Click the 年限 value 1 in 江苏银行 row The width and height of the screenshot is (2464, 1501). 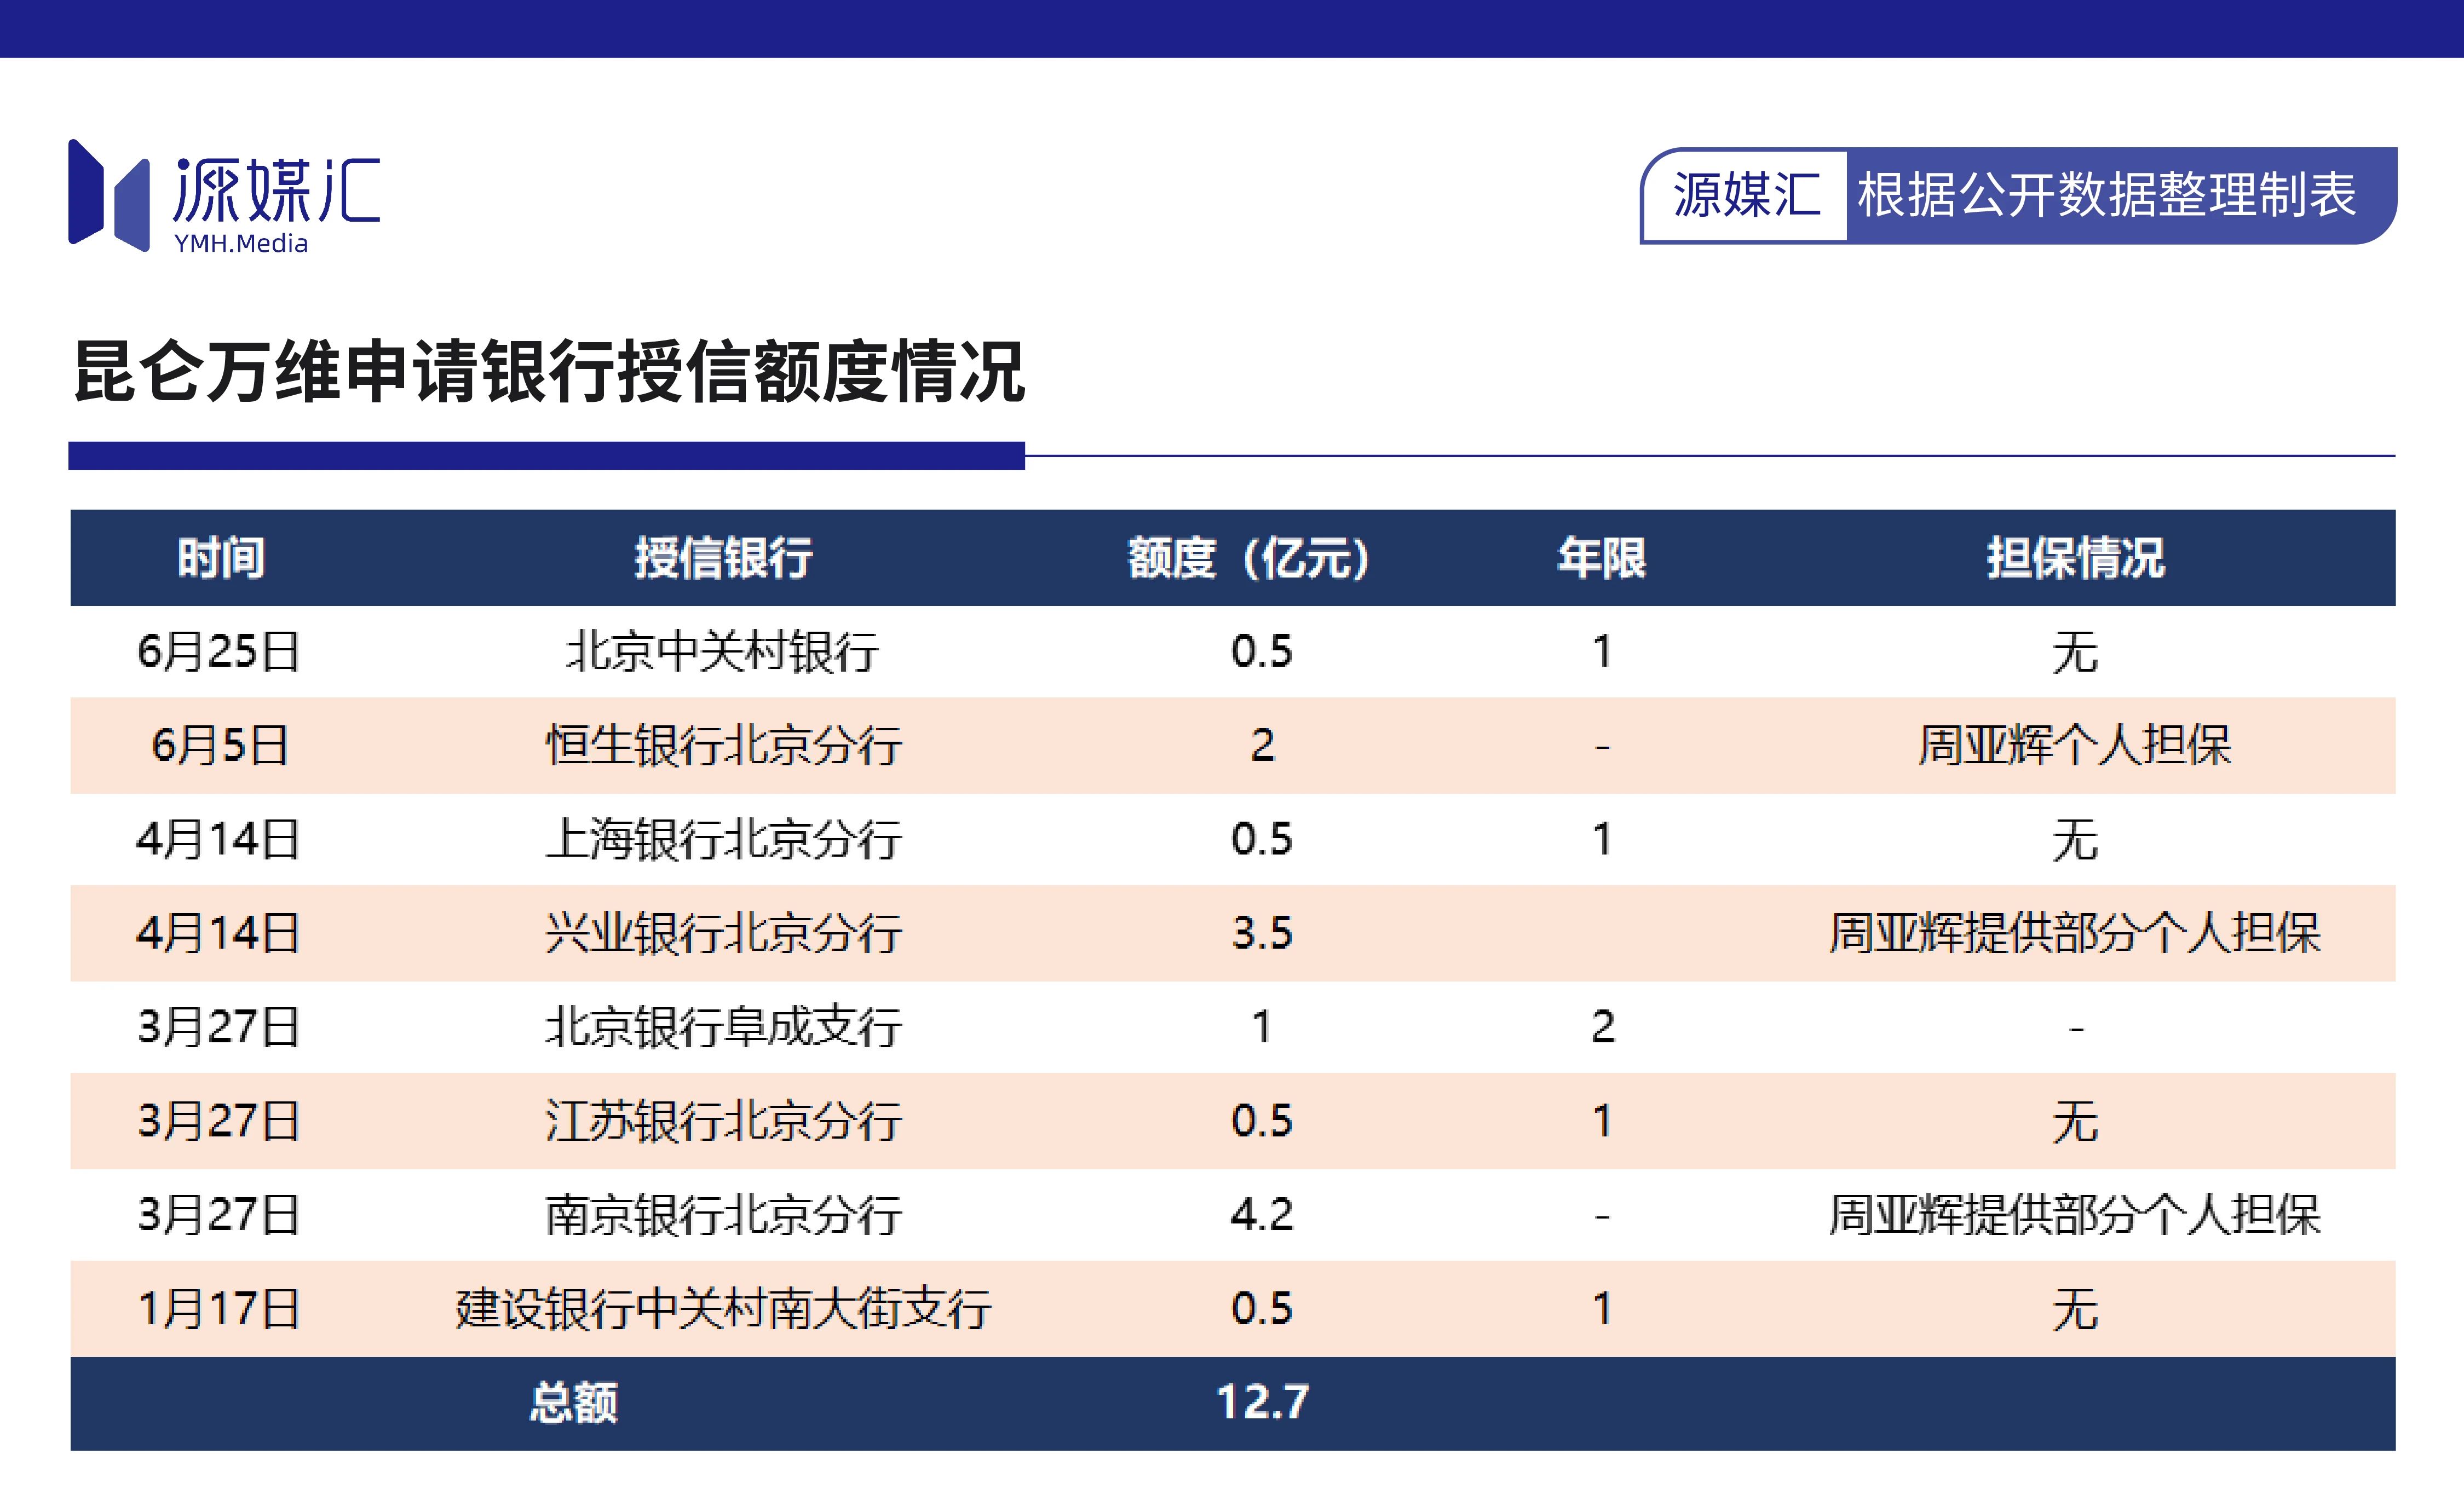1602,1122
